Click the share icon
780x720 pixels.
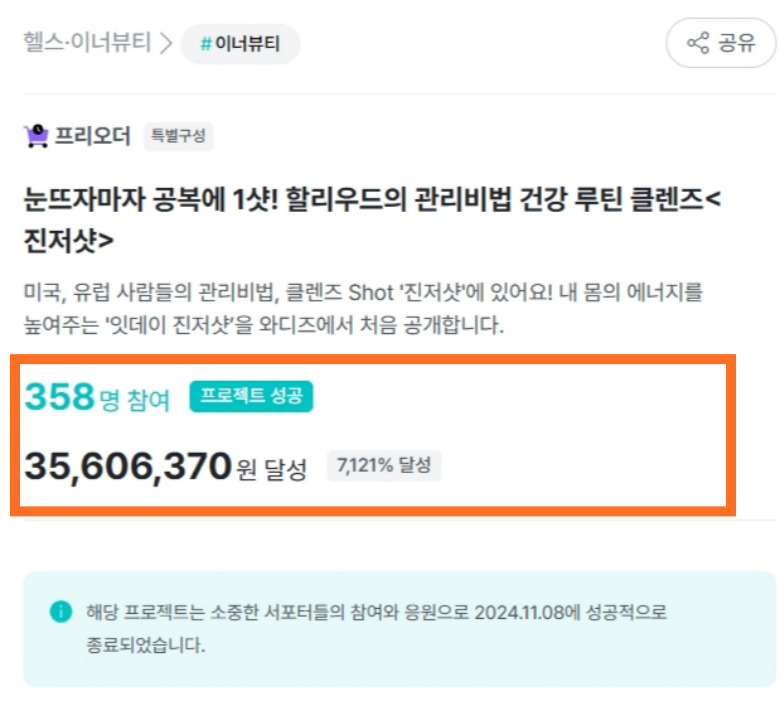[x=697, y=43]
